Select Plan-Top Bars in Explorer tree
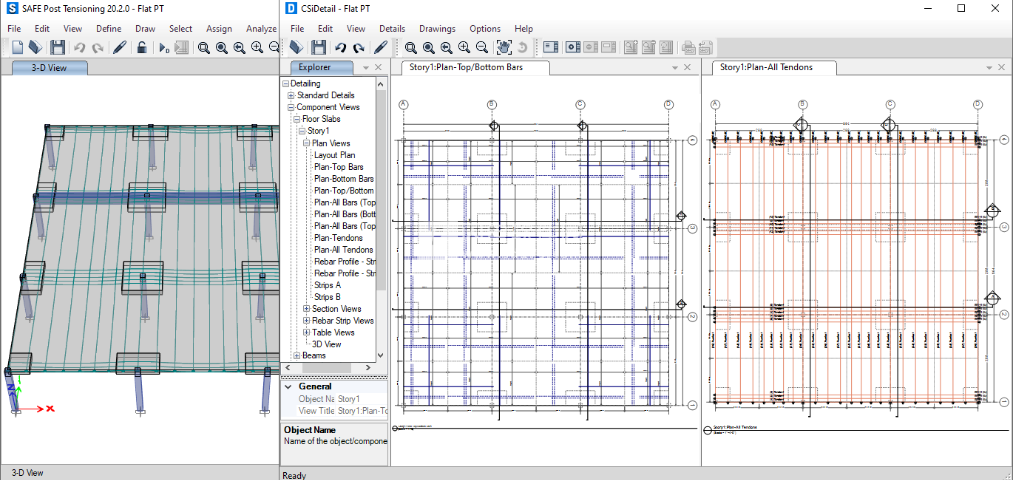The width and height of the screenshot is (1016, 480). 338,166
